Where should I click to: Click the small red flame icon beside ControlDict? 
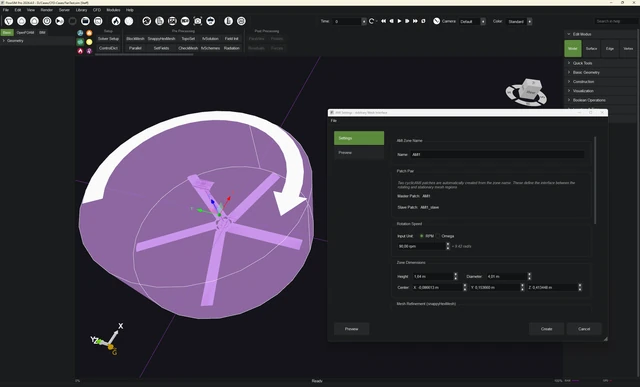80,51
